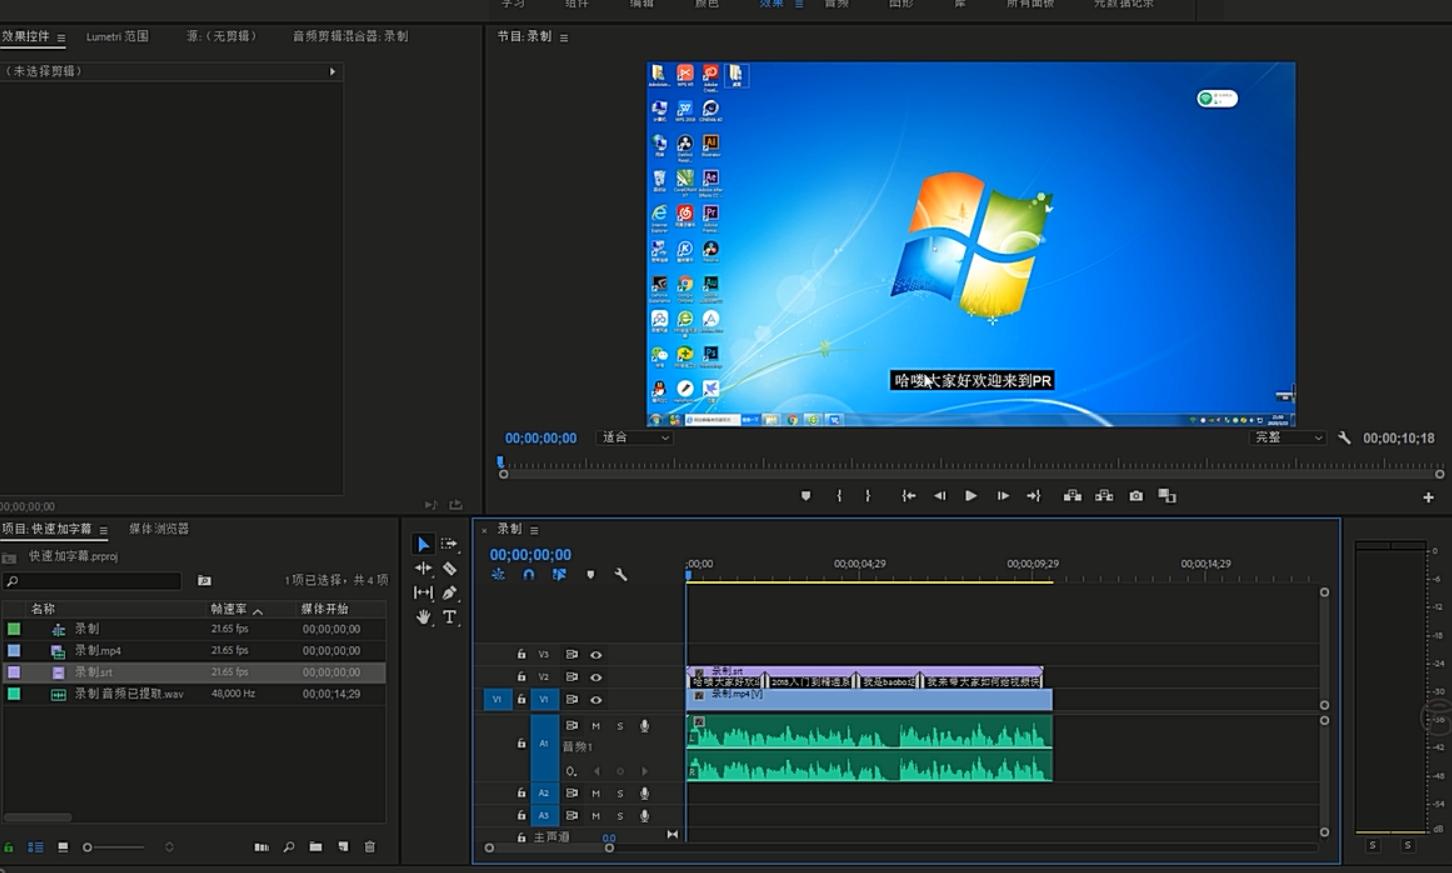Mute audio track A1
This screenshot has height=873, width=1452.
coord(596,726)
